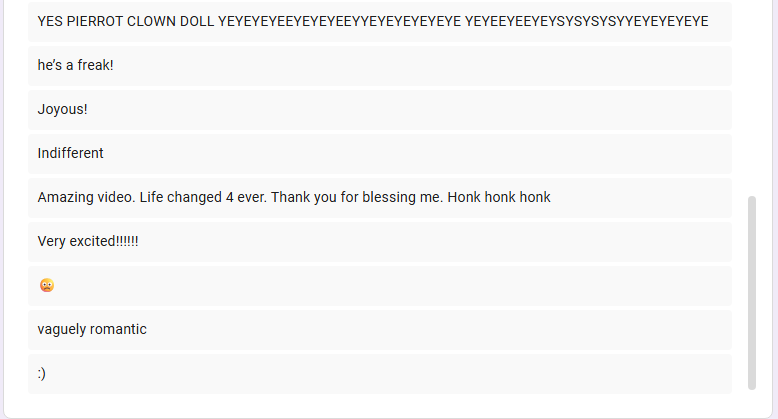Click empty space right of "Indifferent"
778x419 pixels.
[x=417, y=153]
